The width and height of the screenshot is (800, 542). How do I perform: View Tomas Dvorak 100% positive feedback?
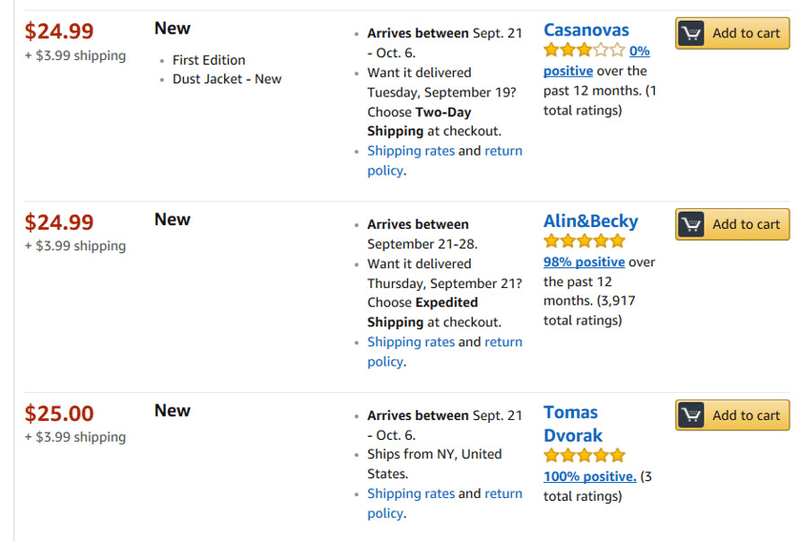pos(590,476)
